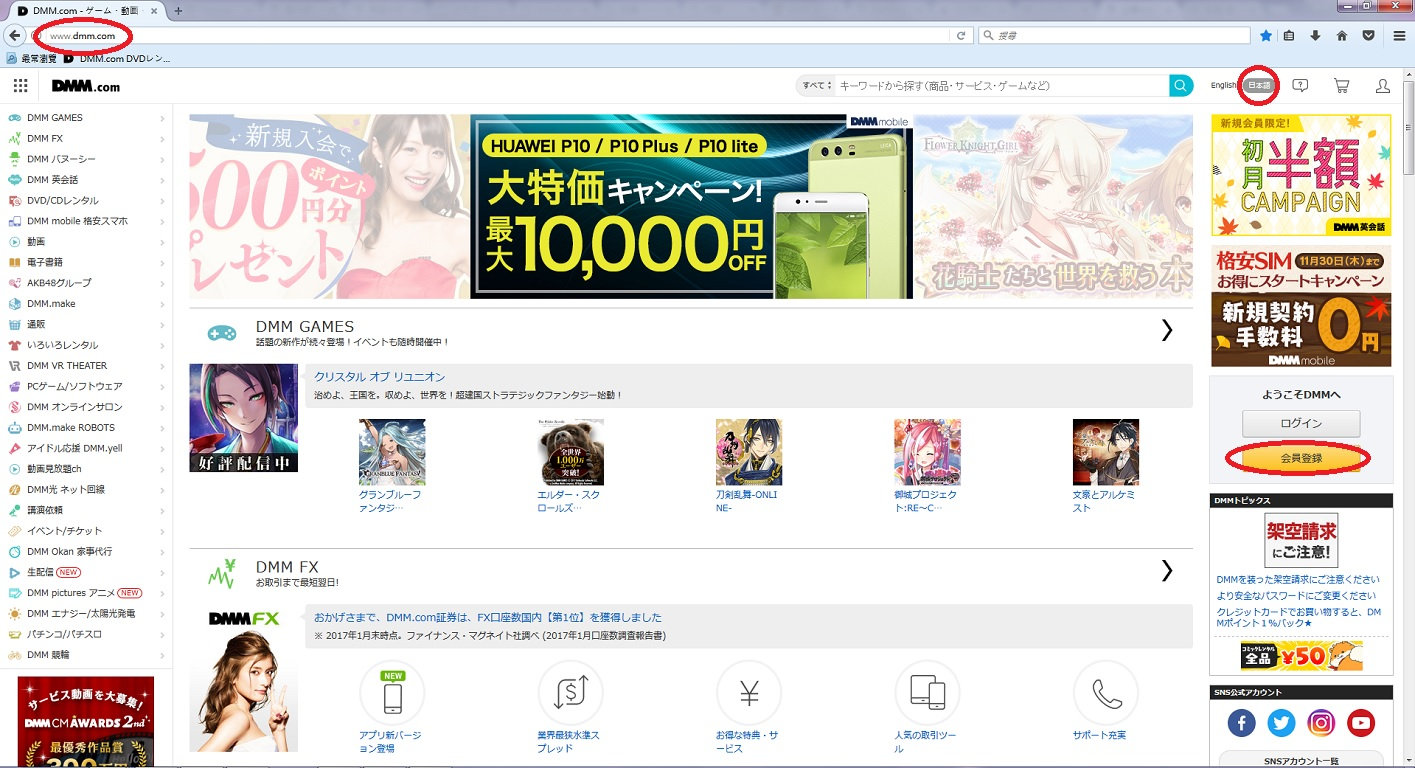Click the support phone handset icon

click(1106, 693)
